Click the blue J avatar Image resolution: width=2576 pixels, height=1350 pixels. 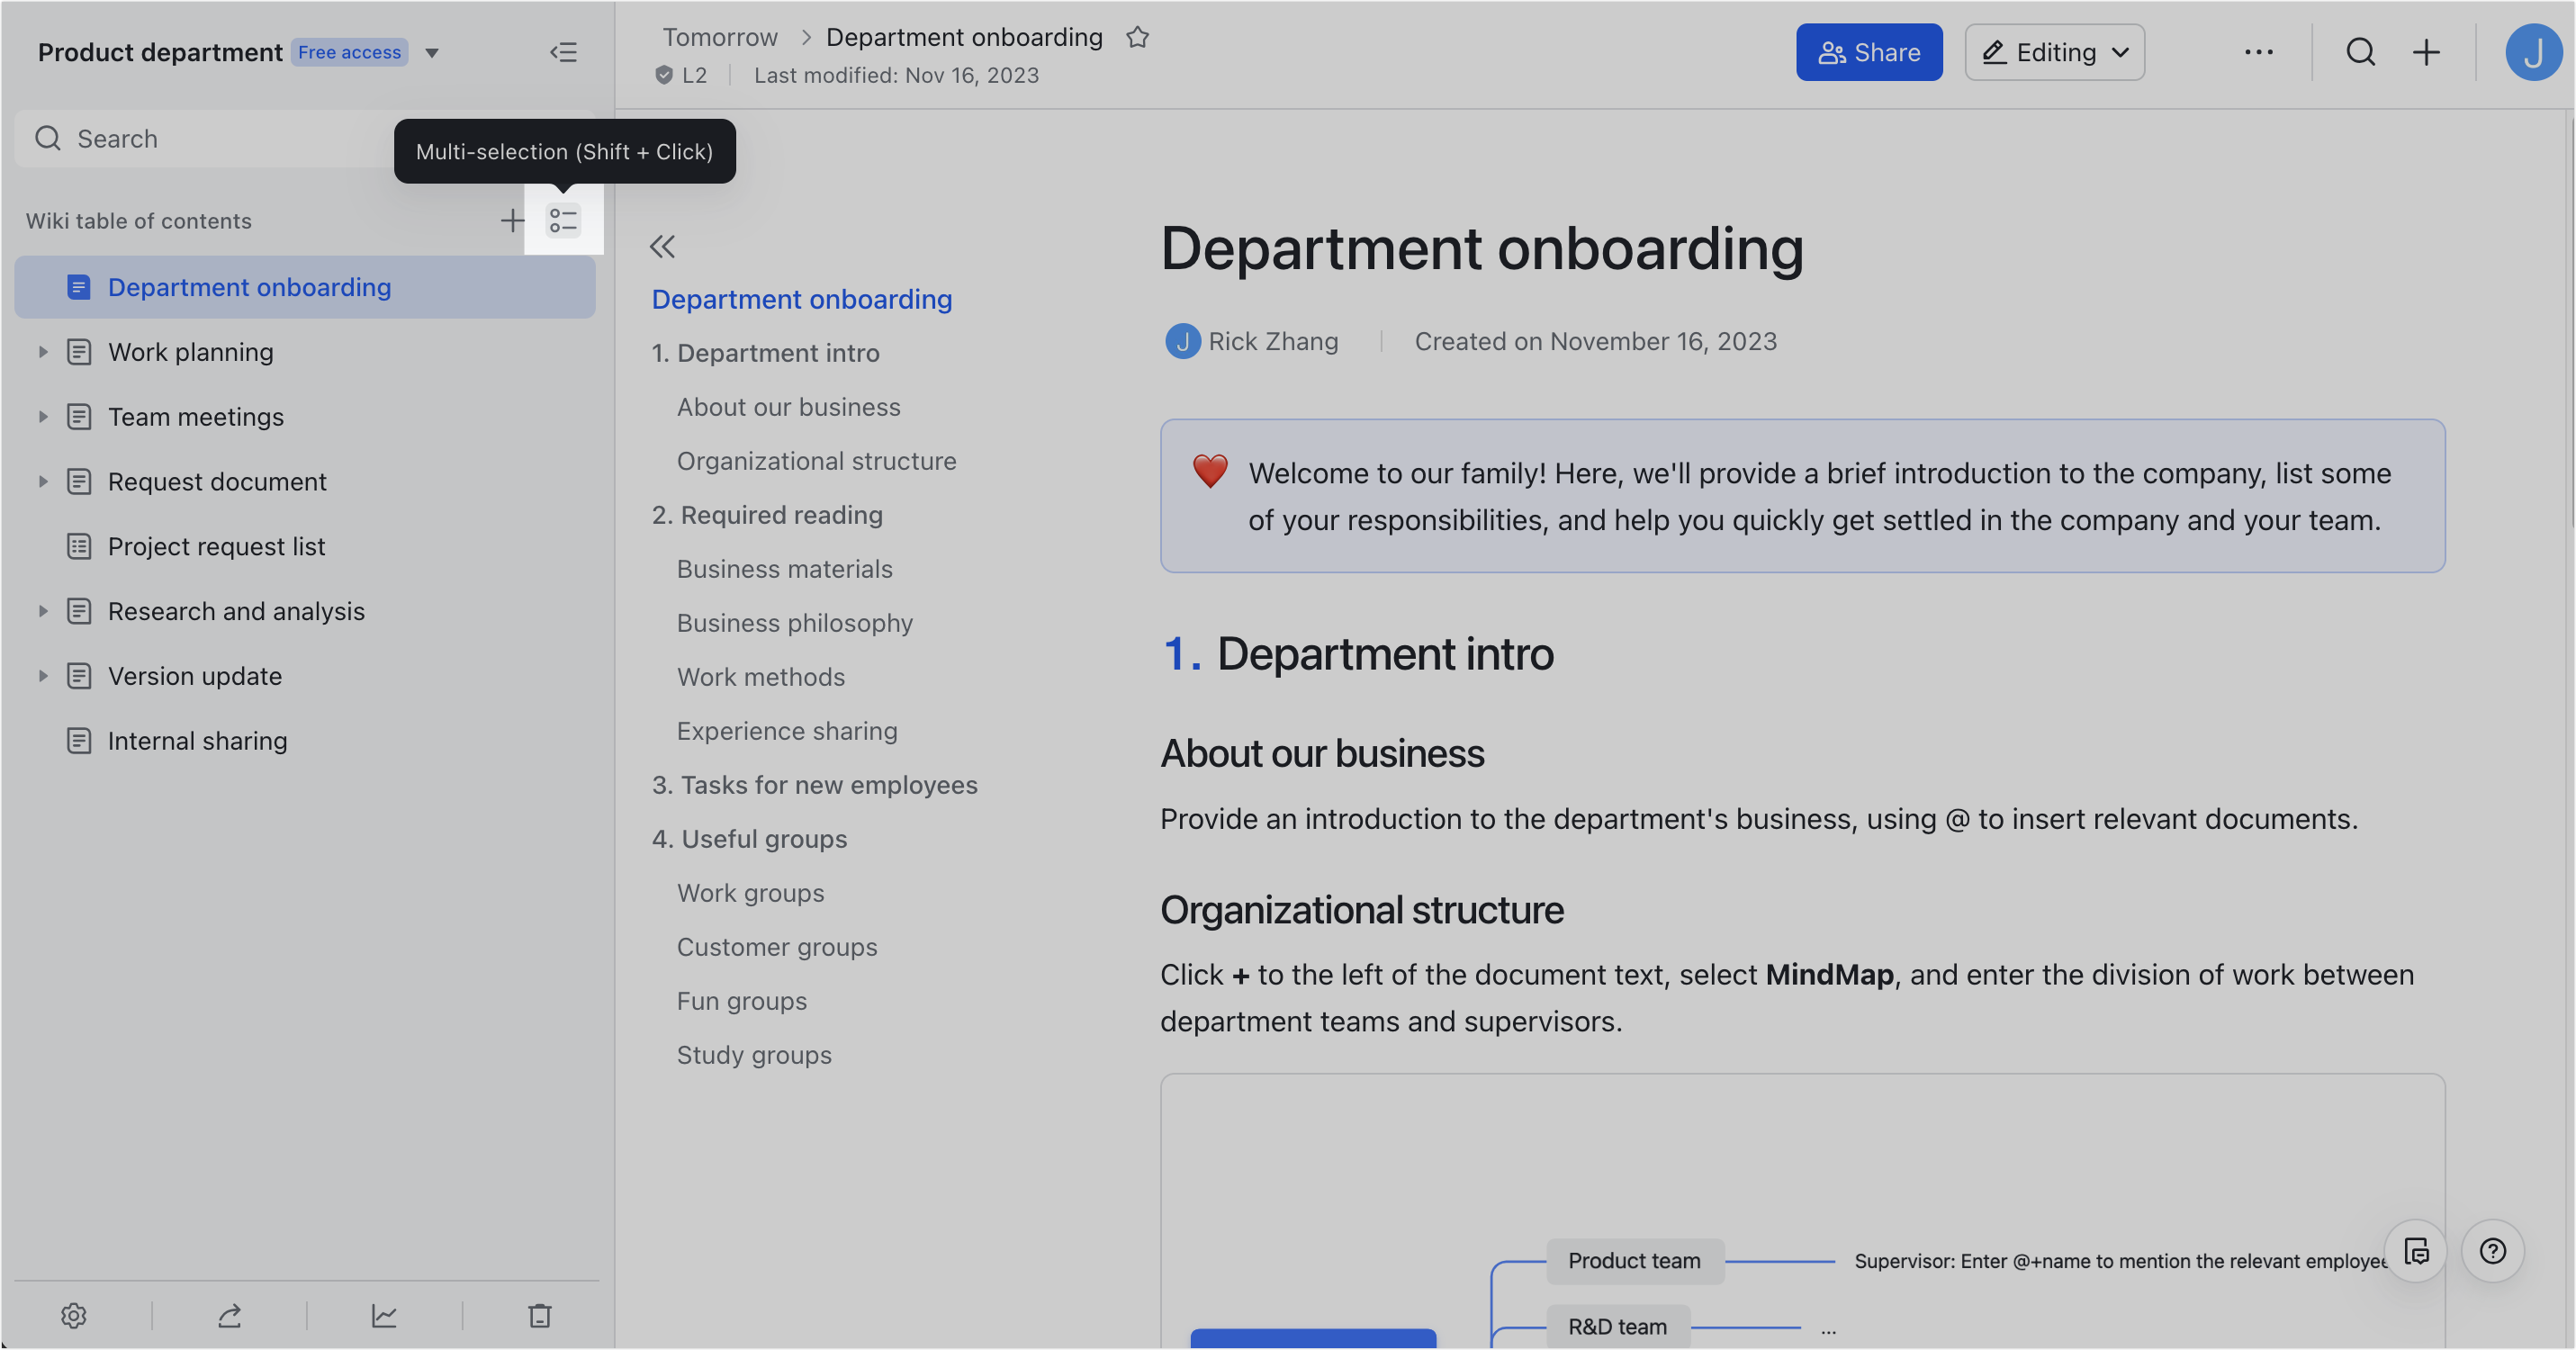pos(2534,52)
